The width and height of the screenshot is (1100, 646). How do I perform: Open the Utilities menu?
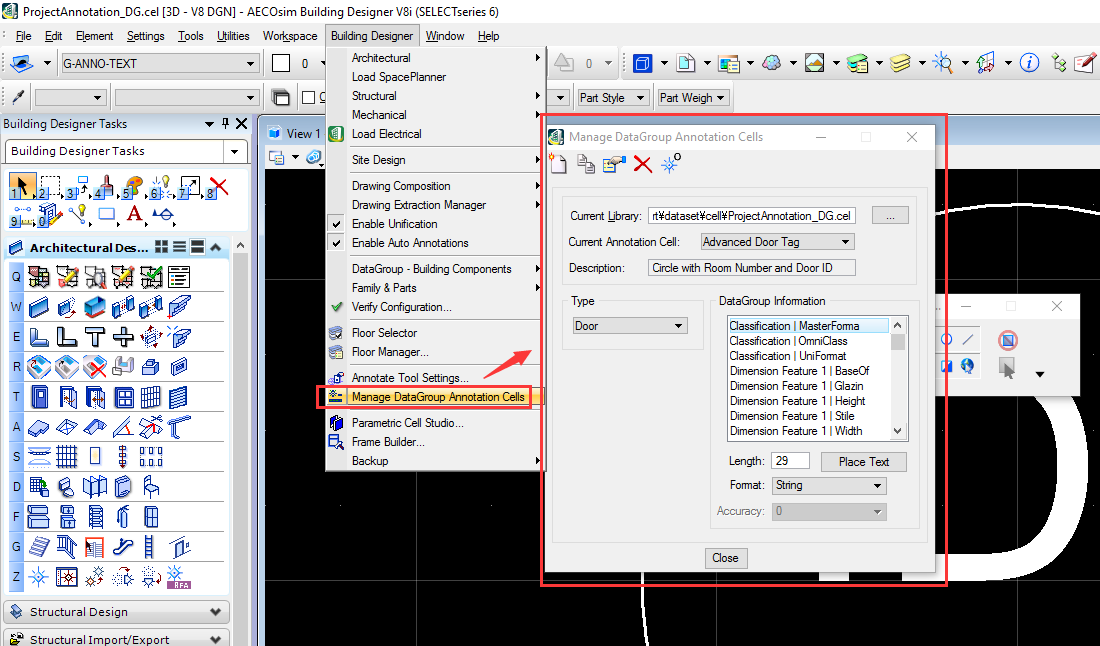coord(233,36)
